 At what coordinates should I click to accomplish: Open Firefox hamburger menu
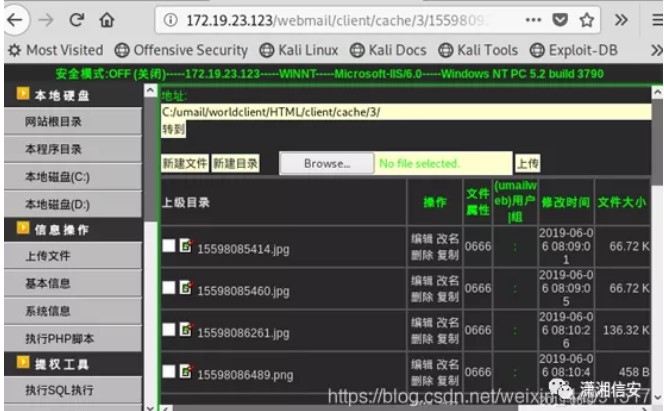pyautogui.click(x=657, y=19)
